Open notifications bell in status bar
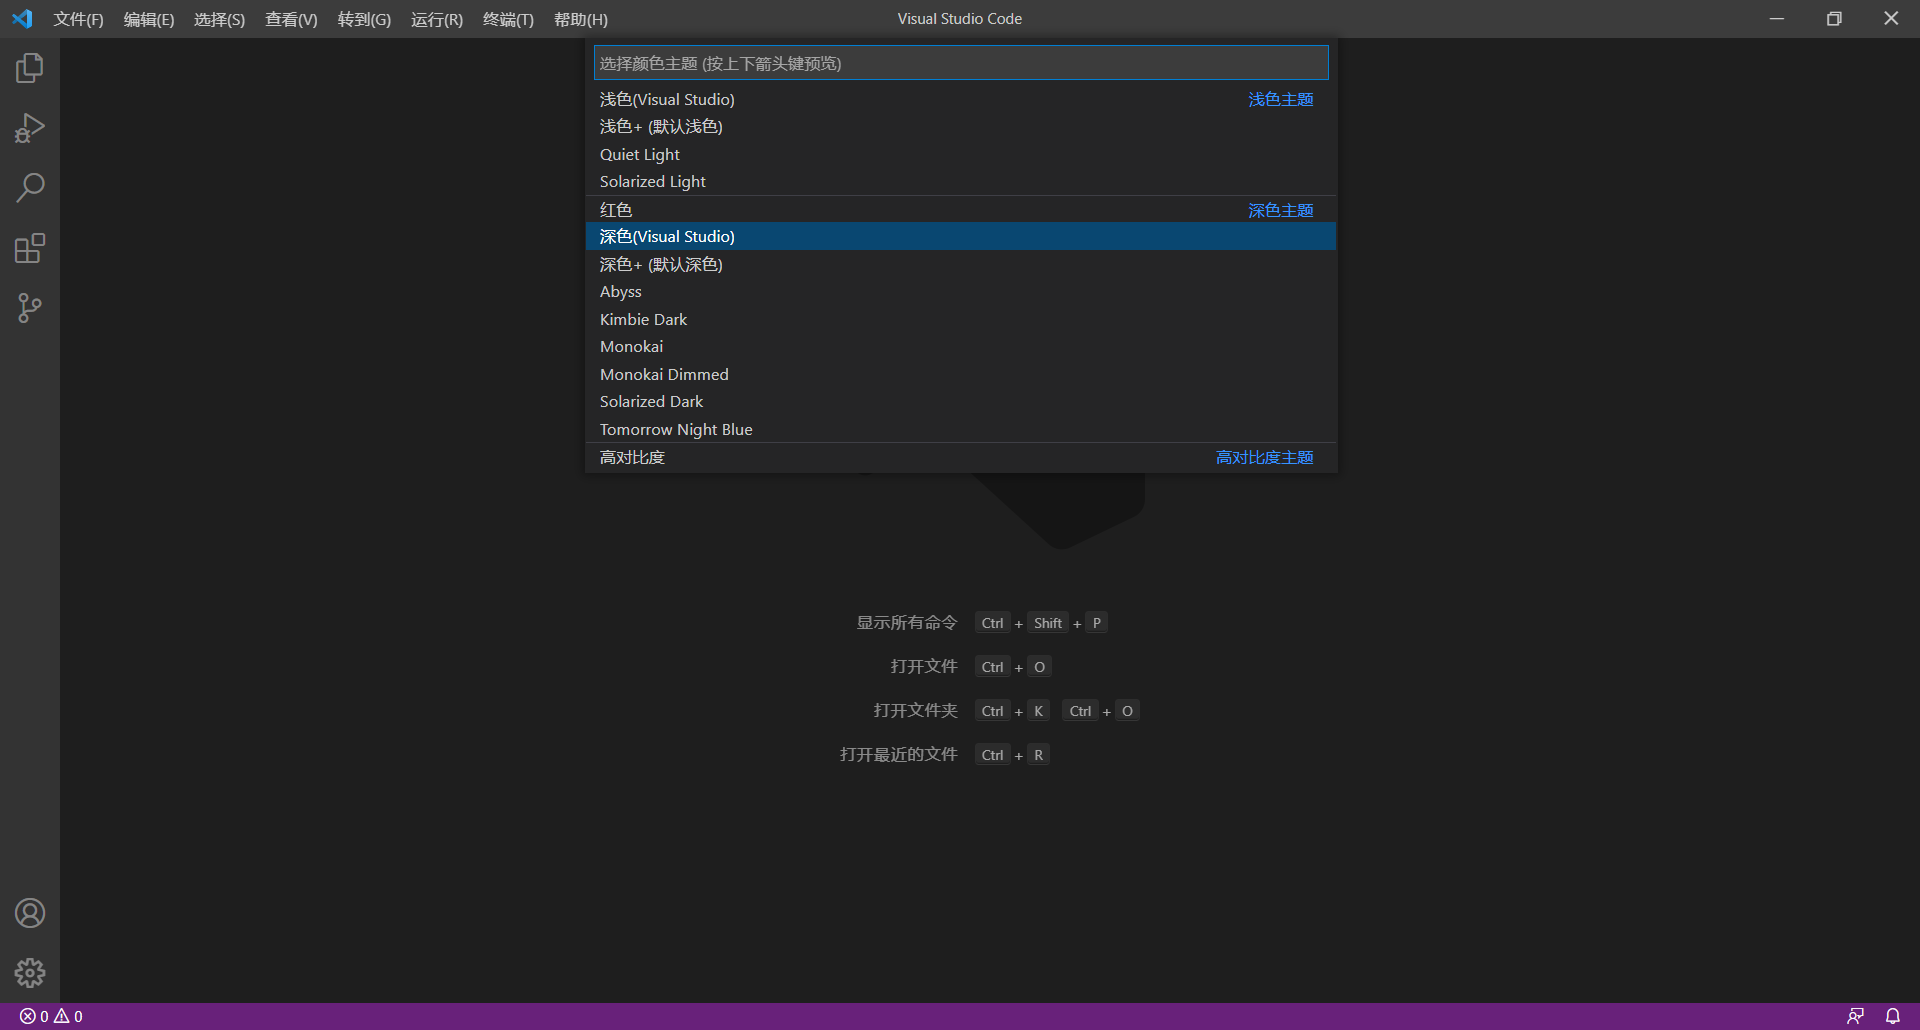The height and width of the screenshot is (1030, 1920). point(1893,1016)
